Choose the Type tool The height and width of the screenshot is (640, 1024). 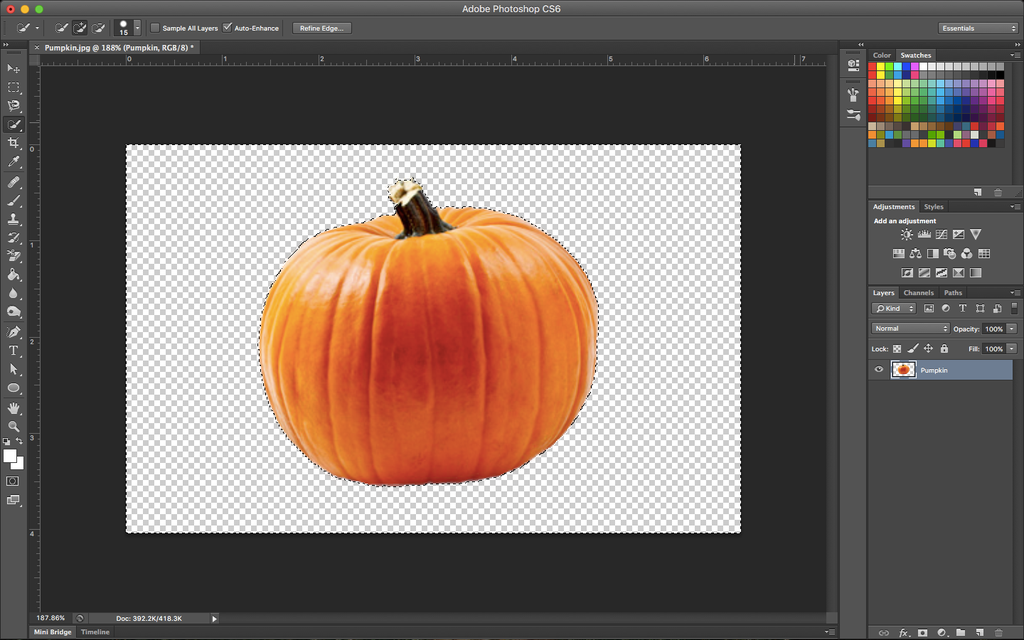(x=14, y=351)
